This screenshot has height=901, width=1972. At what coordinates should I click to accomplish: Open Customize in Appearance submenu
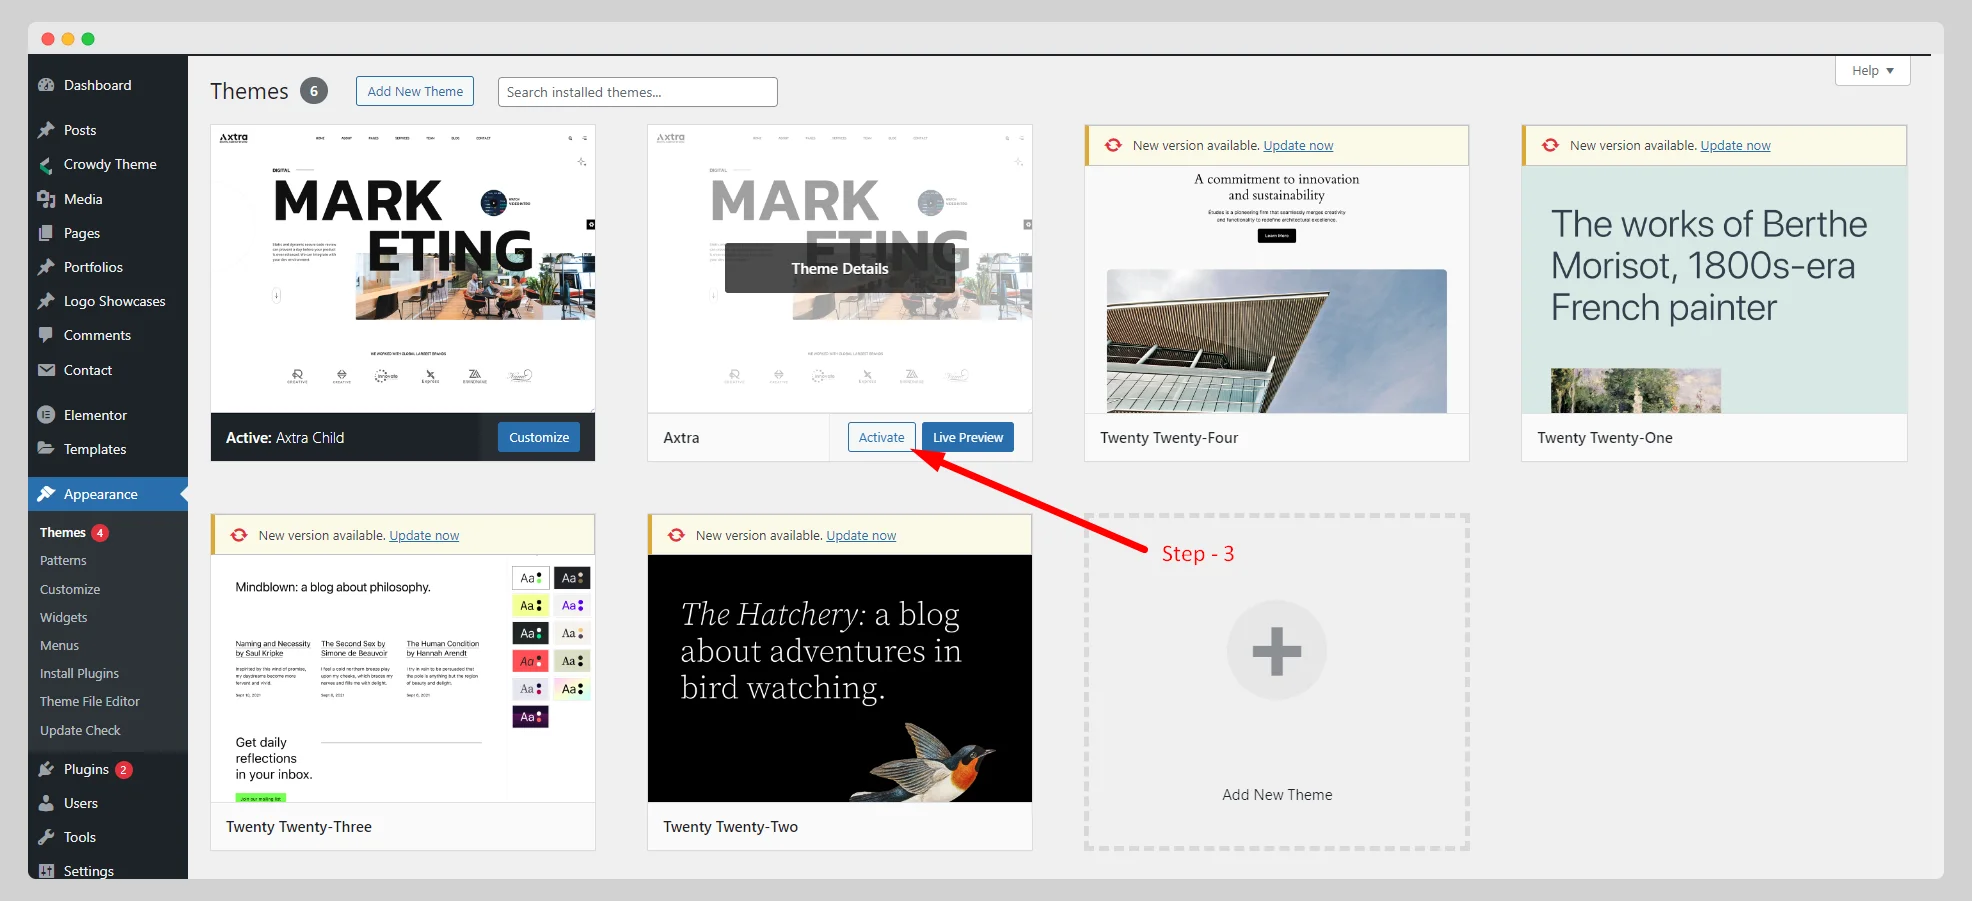click(70, 590)
